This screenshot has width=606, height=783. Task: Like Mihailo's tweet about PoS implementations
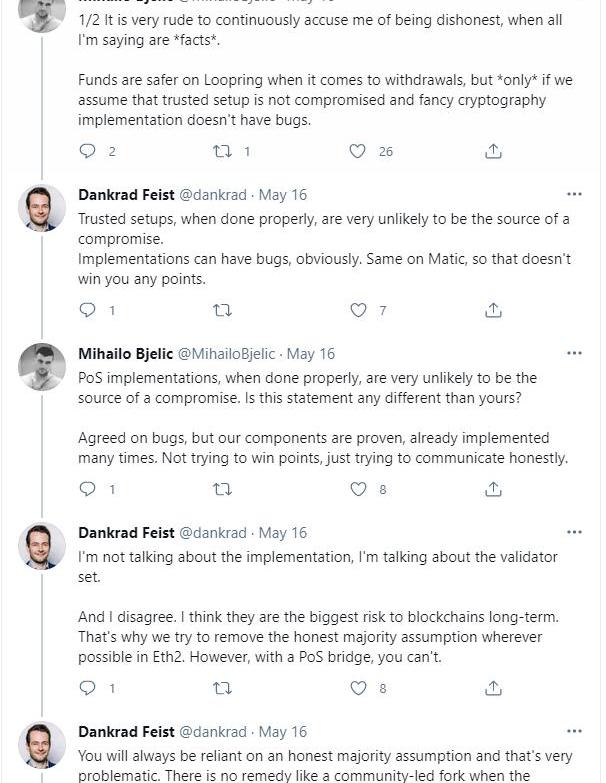point(357,489)
